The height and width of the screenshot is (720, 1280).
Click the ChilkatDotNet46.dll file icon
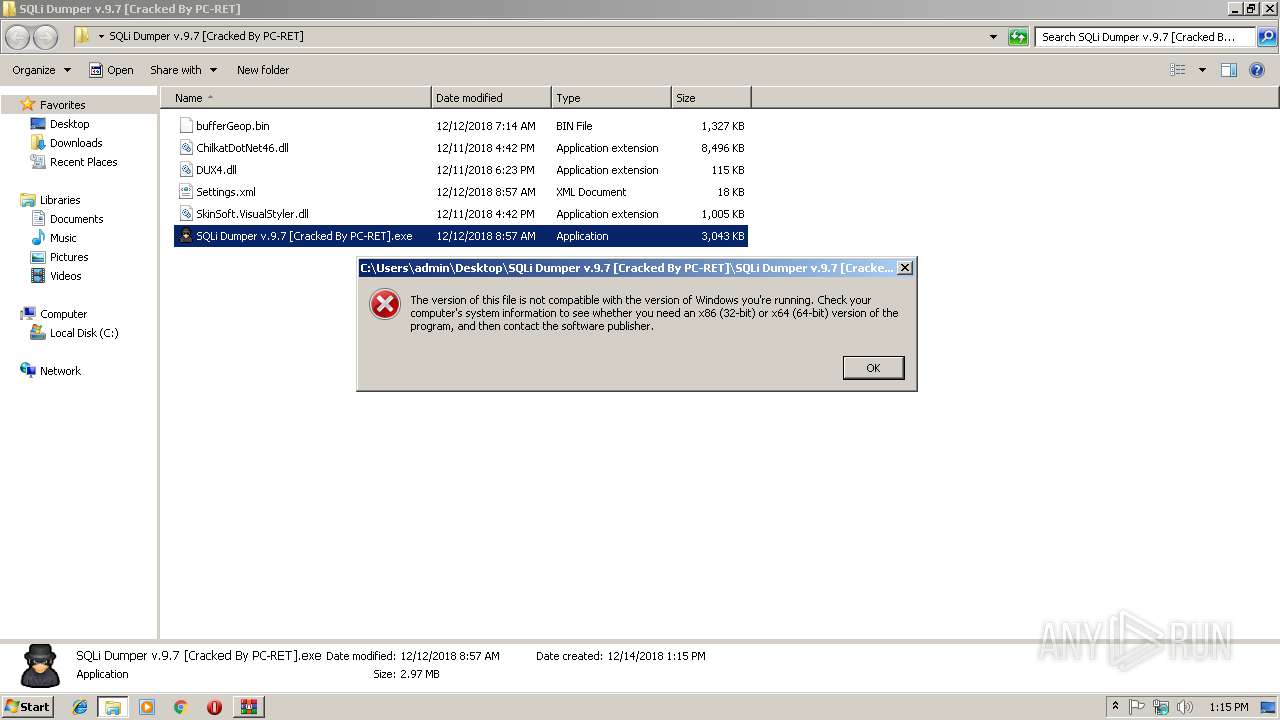(x=185, y=148)
